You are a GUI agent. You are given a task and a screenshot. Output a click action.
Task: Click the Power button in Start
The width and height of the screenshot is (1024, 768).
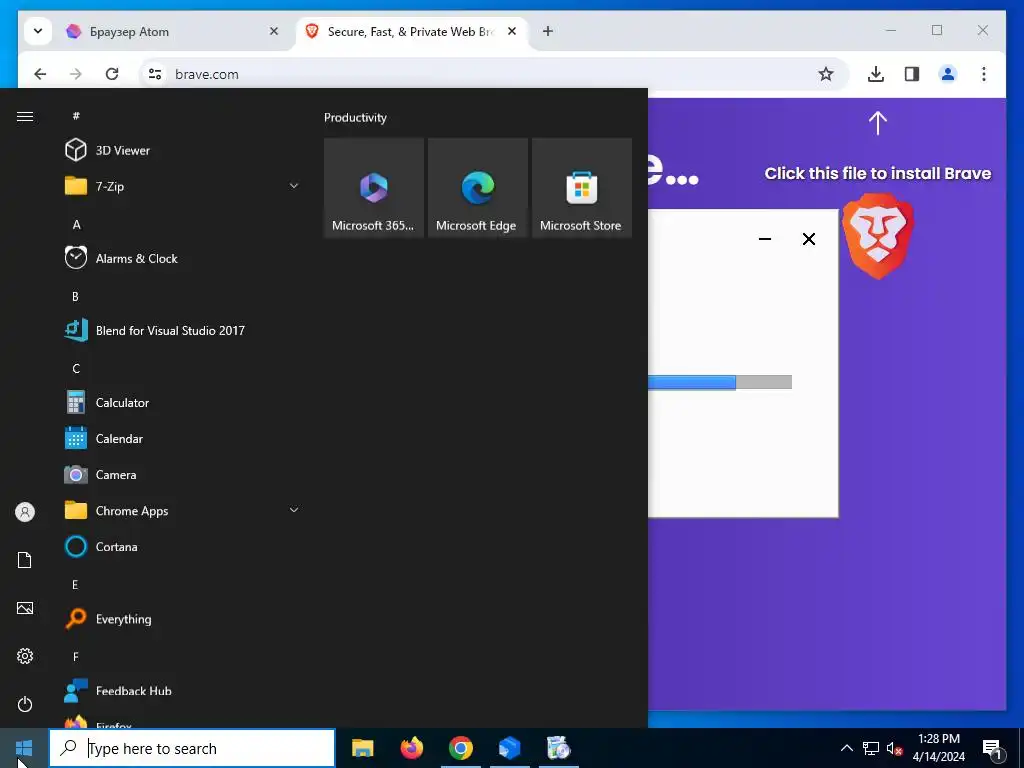tap(25, 704)
